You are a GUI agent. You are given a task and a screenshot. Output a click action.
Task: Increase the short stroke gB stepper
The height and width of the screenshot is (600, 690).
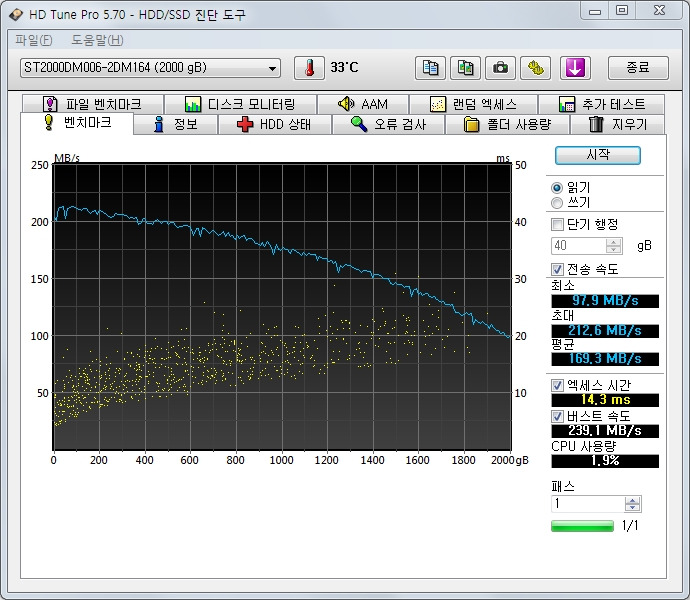tap(613, 242)
